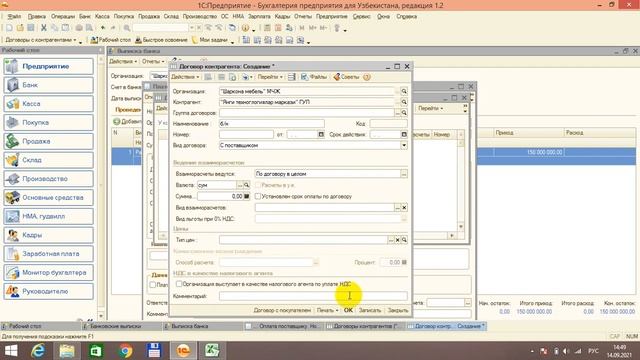Click the calculator icon in main toolbar
This screenshot has width=640, height=360.
267,28
